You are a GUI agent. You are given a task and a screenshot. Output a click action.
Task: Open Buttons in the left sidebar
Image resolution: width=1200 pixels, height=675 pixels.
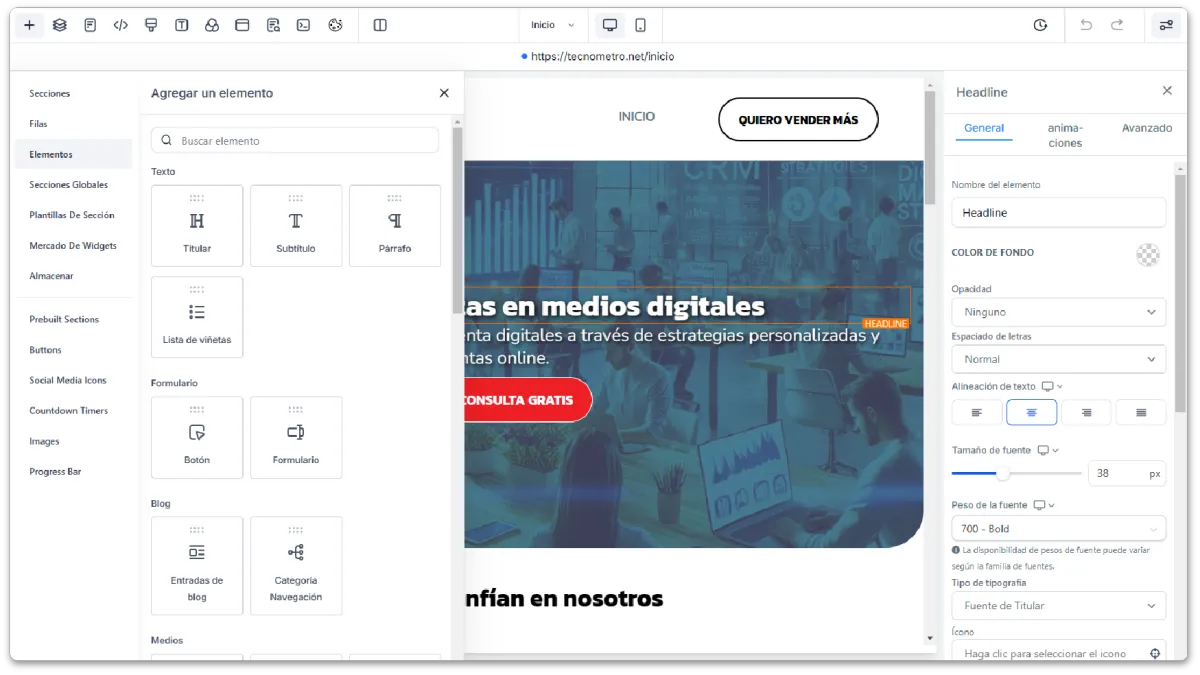[x=46, y=350]
